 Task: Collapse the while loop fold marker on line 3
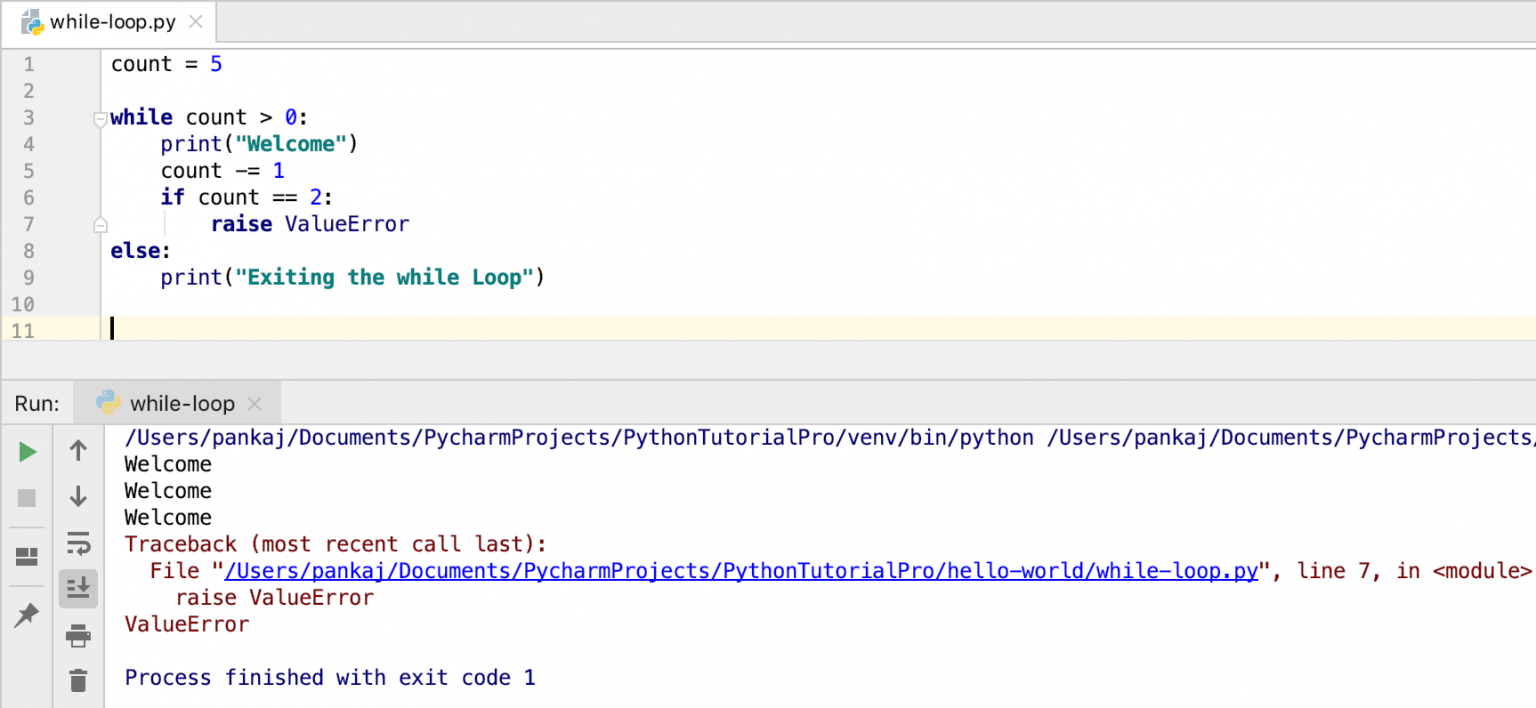[99, 119]
